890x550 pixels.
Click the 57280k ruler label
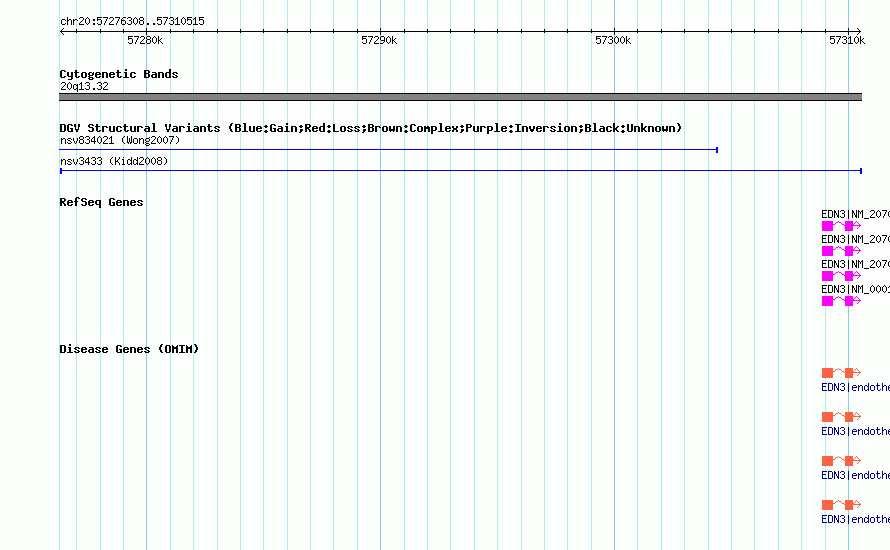tap(145, 40)
